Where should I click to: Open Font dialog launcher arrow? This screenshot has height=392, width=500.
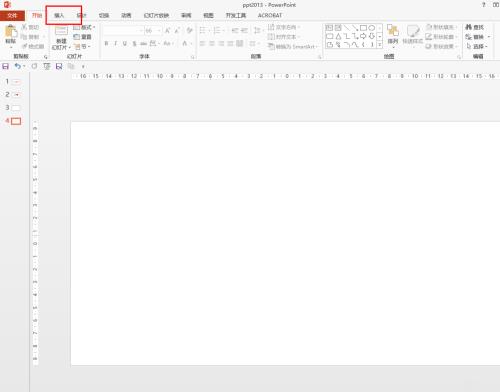pos(192,57)
